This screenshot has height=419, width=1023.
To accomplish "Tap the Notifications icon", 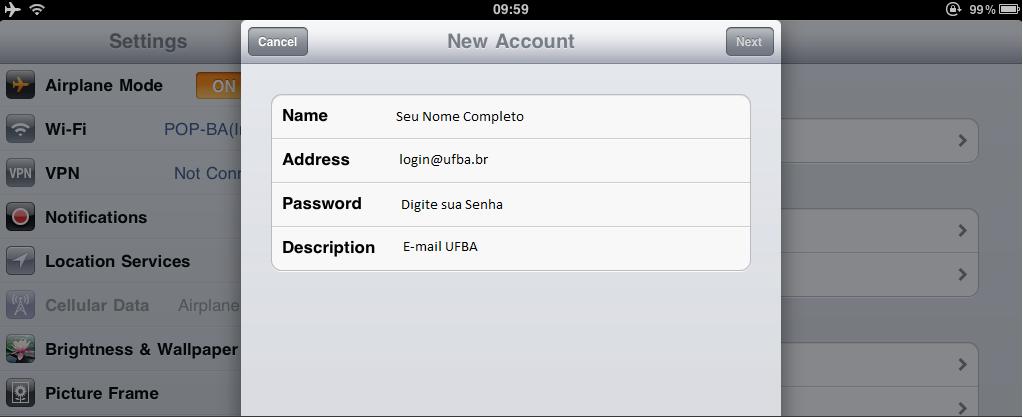I will 20,217.
